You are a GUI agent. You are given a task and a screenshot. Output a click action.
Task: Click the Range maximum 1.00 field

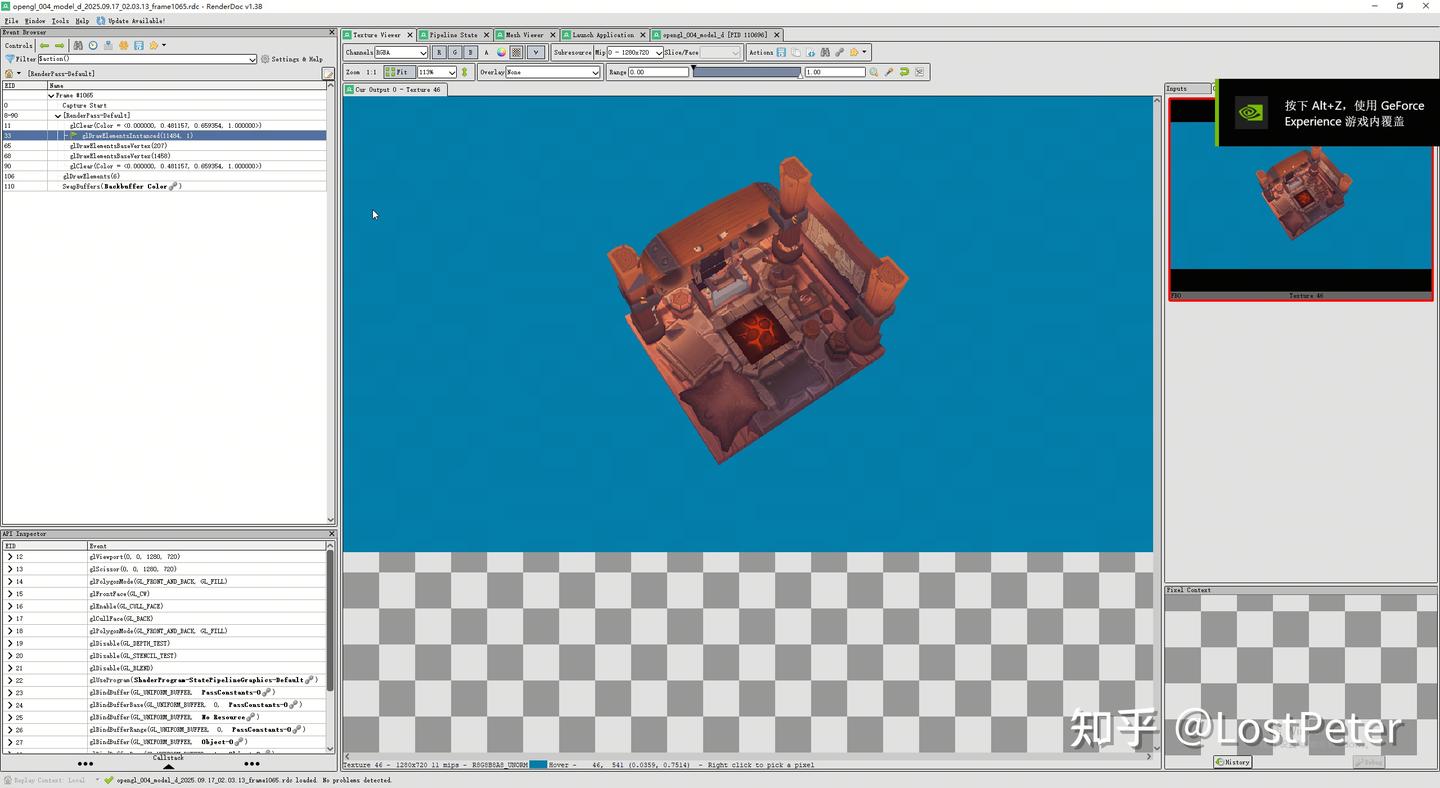835,72
